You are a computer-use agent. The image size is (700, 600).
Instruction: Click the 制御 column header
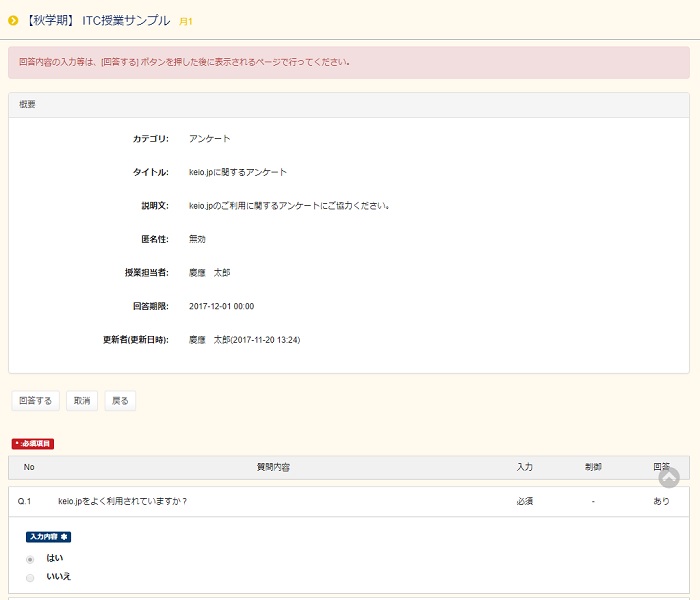point(593,467)
